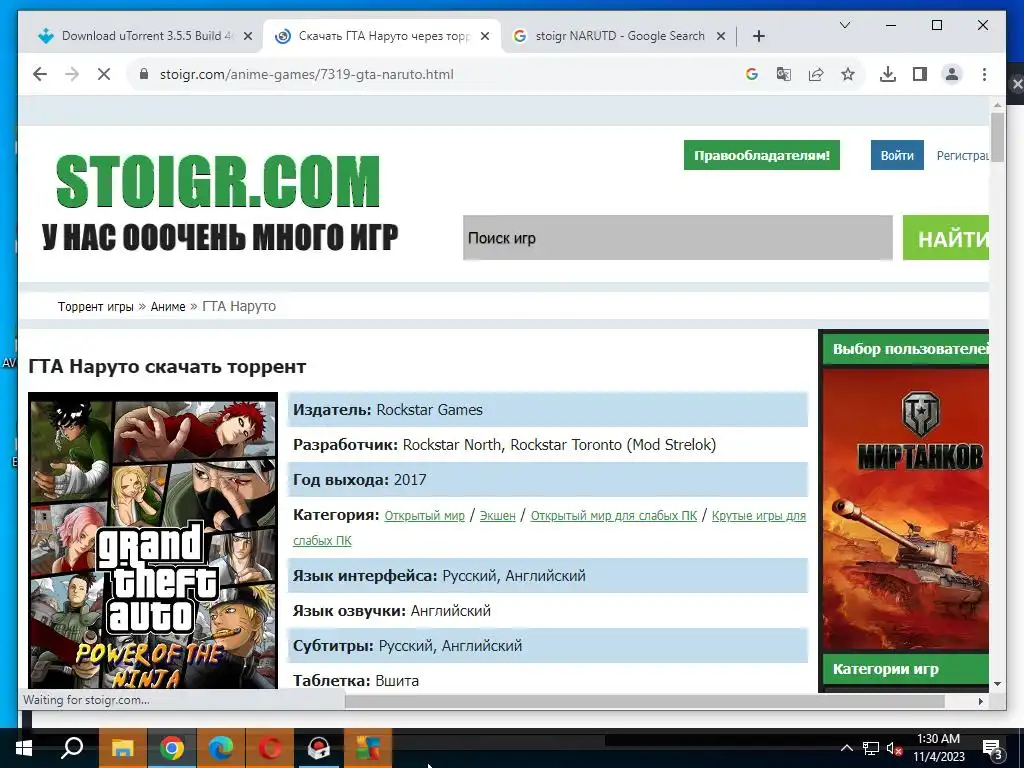Screen dimensions: 1024x768
Task: Open the Регистрация link
Action: [962, 155]
